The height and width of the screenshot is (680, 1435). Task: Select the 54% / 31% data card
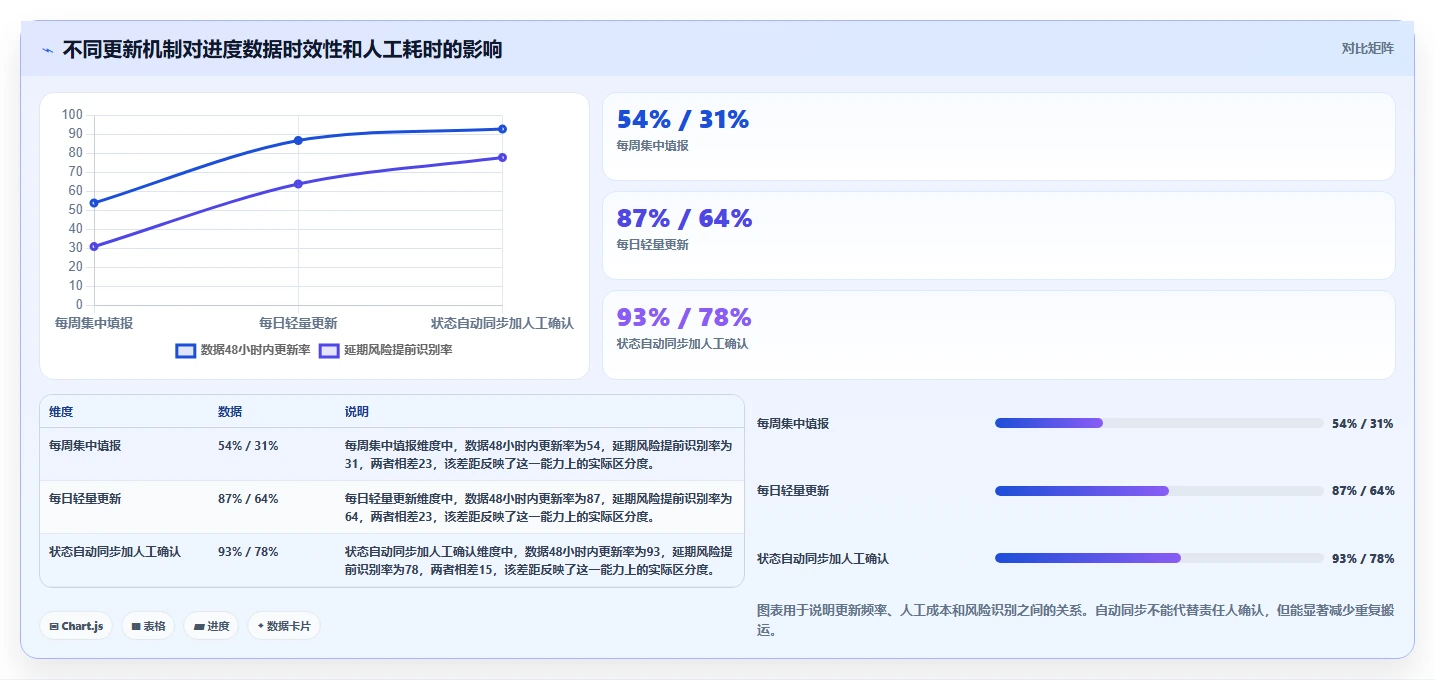[998, 136]
